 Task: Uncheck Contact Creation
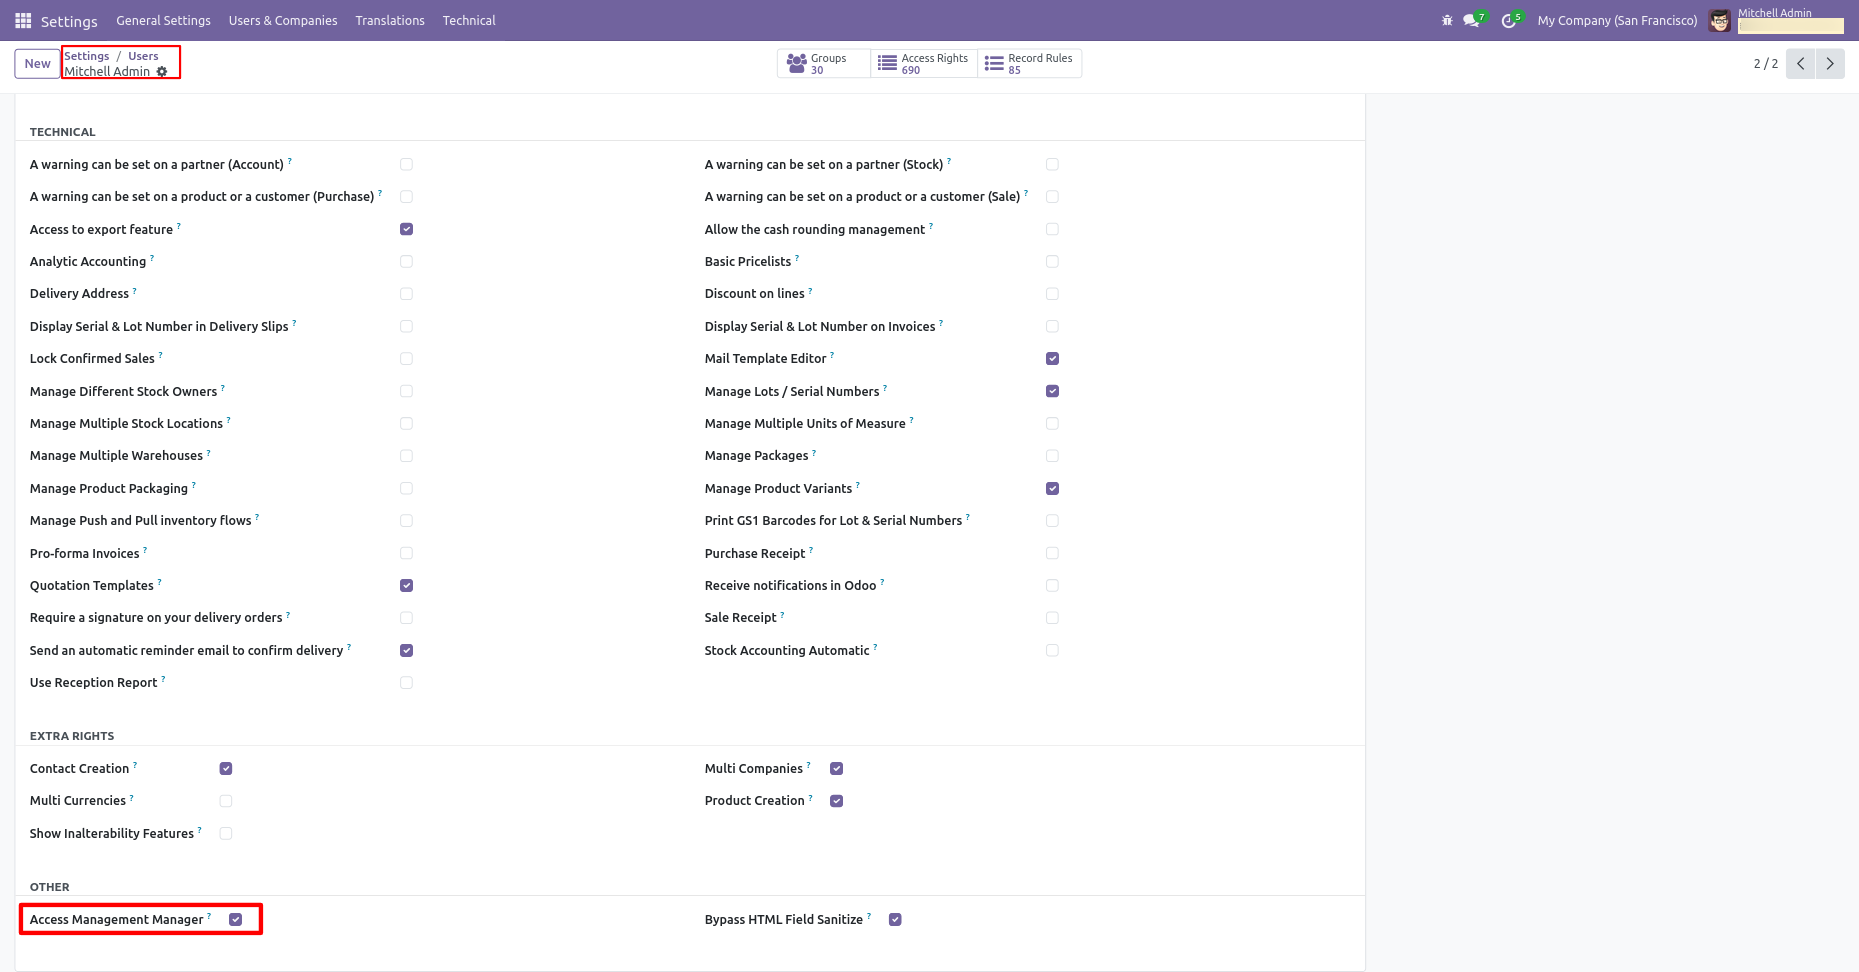click(226, 768)
